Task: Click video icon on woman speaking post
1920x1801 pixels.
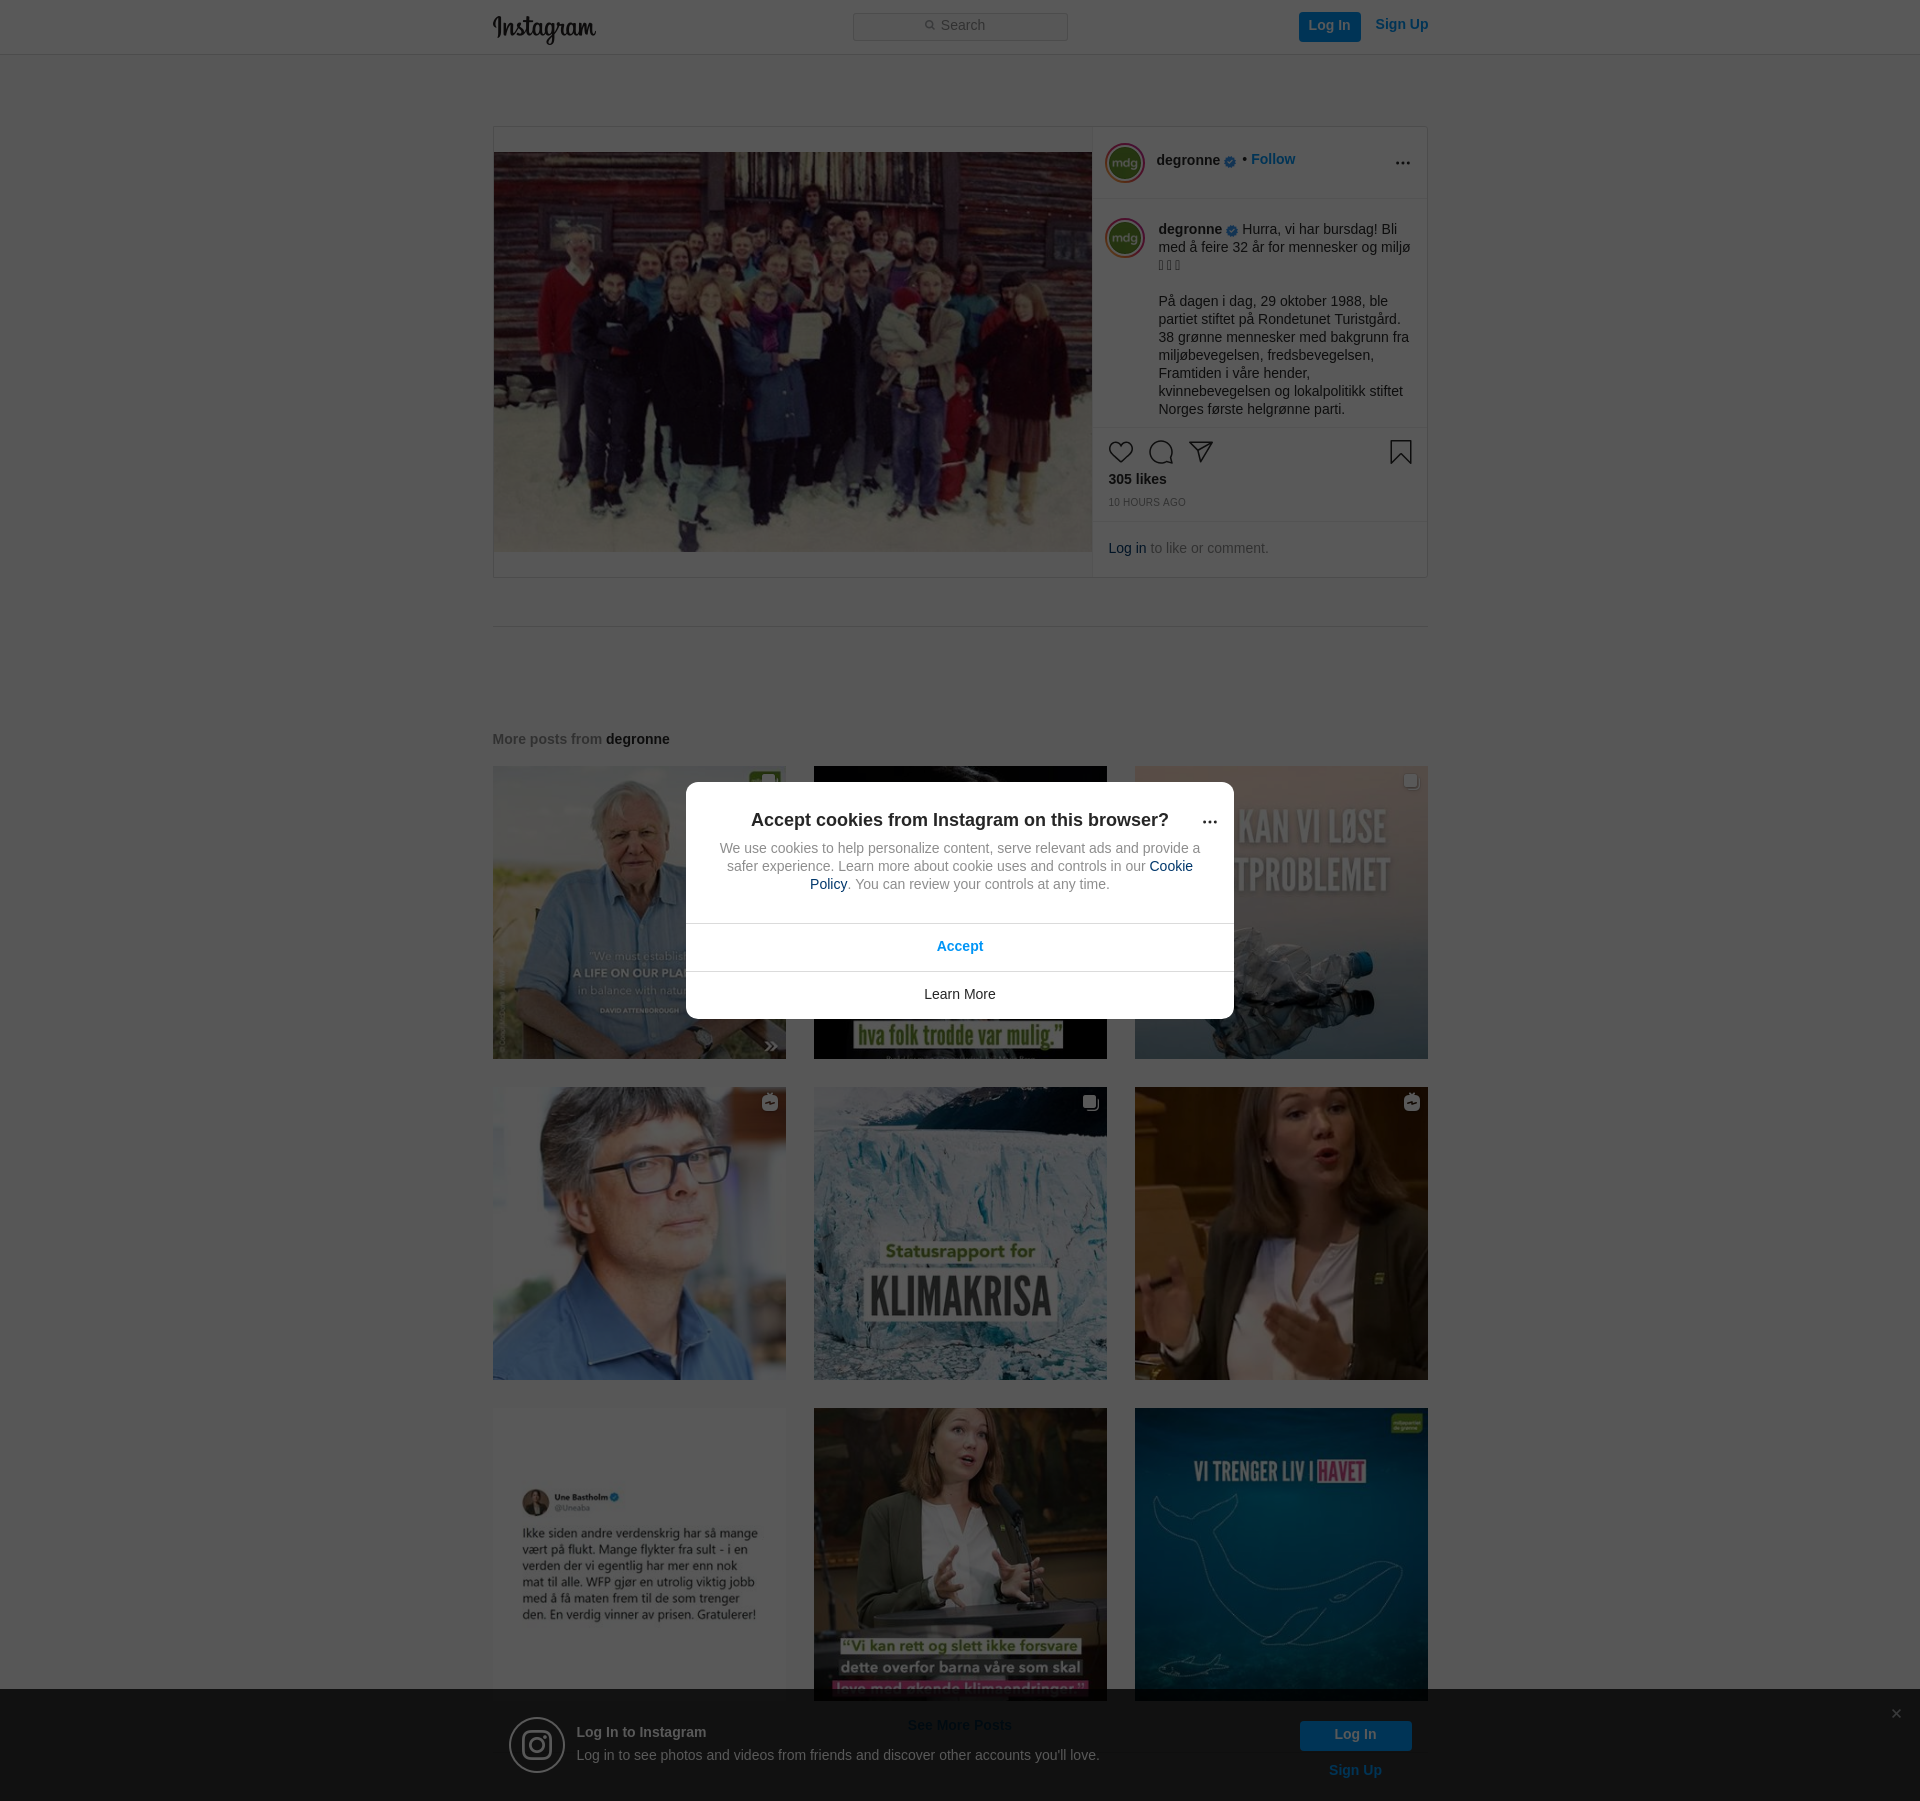Action: 1412,1103
